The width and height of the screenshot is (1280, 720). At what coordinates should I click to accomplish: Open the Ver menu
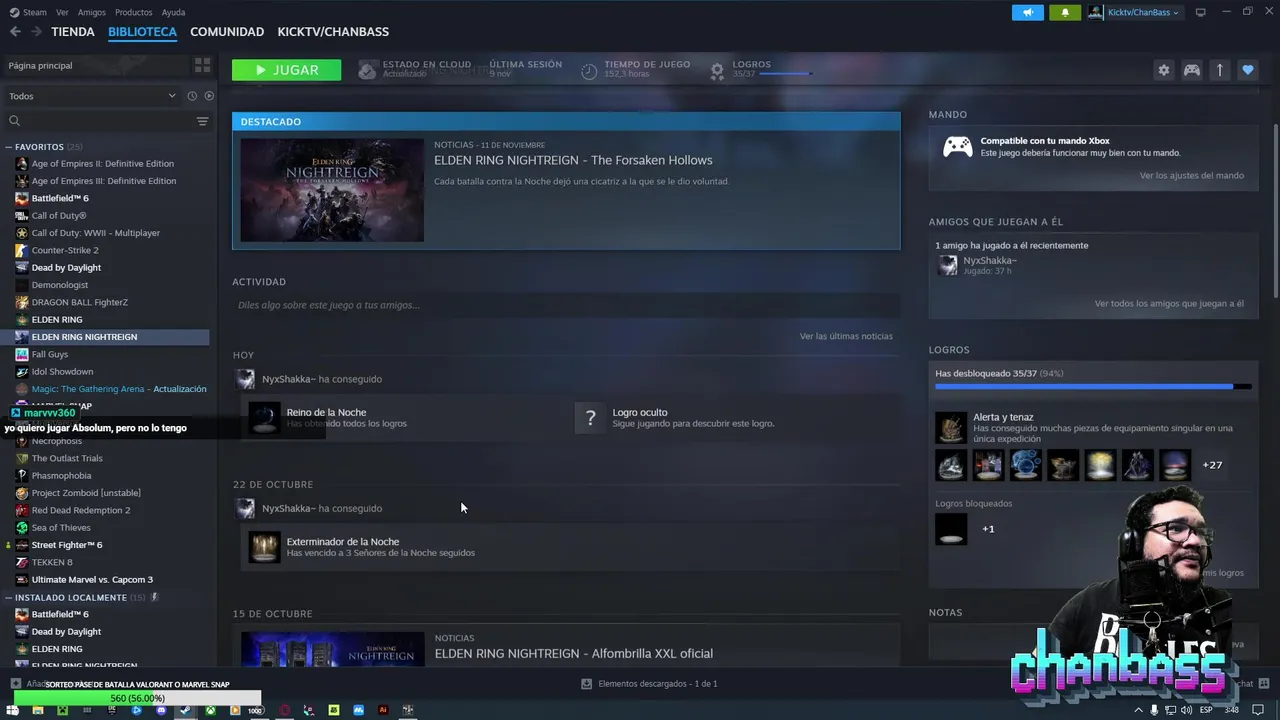coord(62,12)
